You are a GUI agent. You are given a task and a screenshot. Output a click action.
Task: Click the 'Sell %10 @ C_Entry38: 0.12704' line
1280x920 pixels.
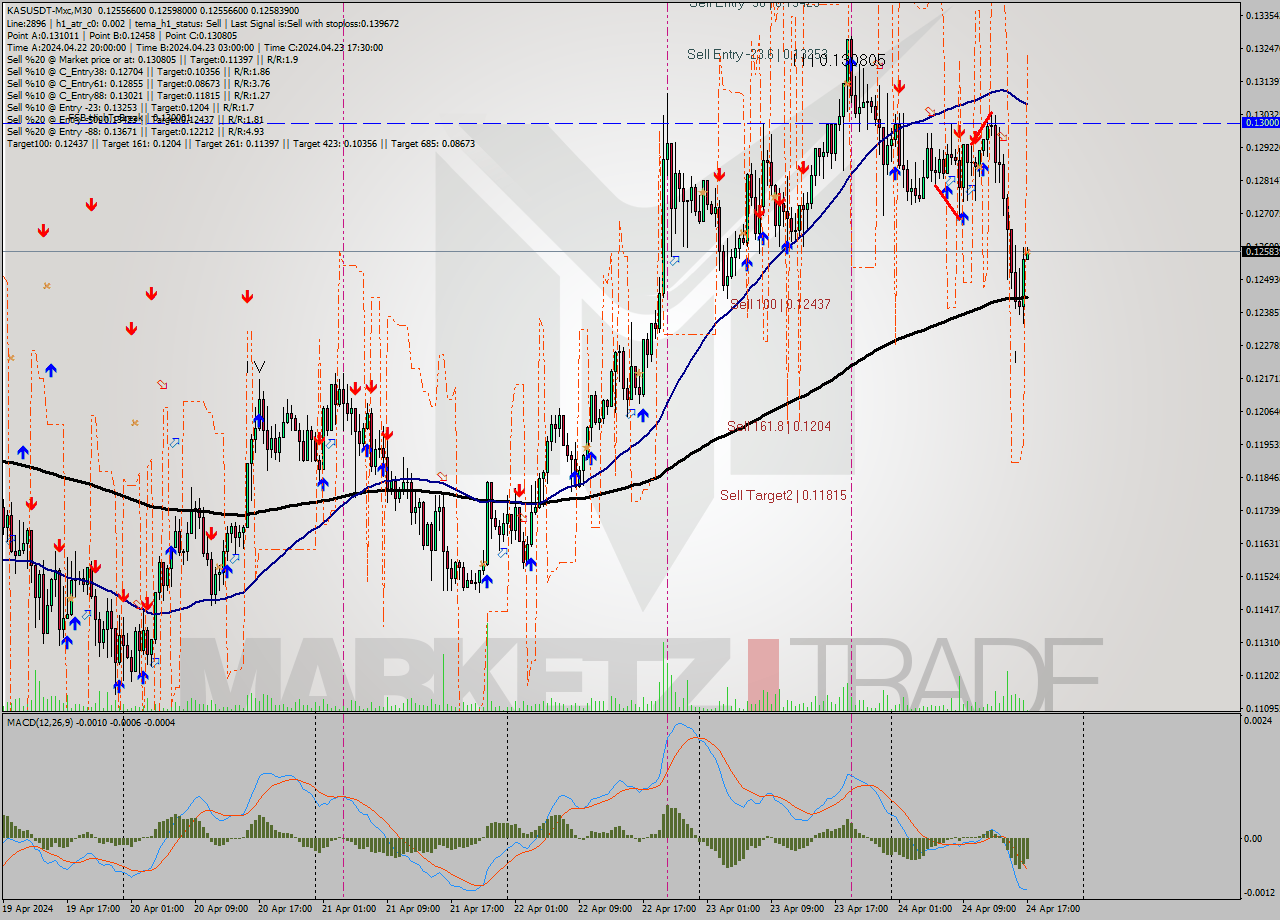pos(138,71)
